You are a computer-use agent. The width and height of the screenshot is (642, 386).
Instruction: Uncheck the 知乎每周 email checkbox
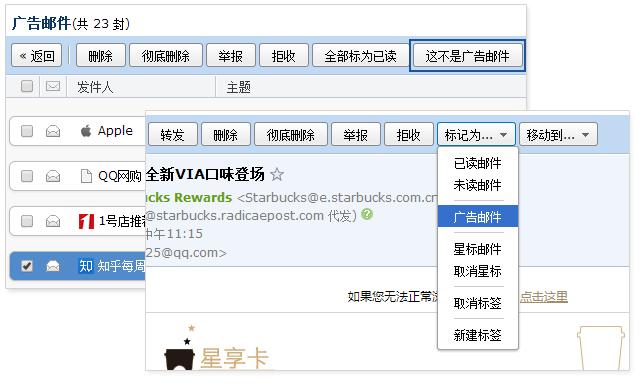pyautogui.click(x=27, y=266)
